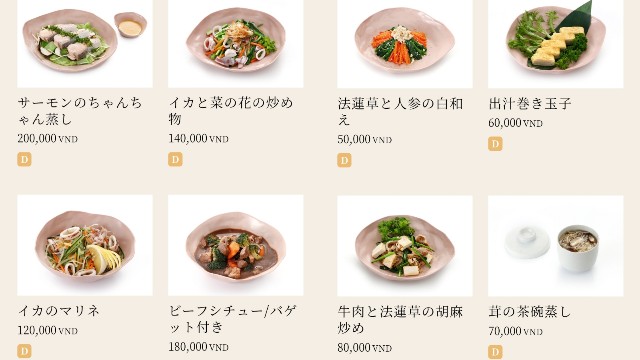
Task: Click the D badge under 茸の茶碗蒸し
Action: pyautogui.click(x=495, y=352)
